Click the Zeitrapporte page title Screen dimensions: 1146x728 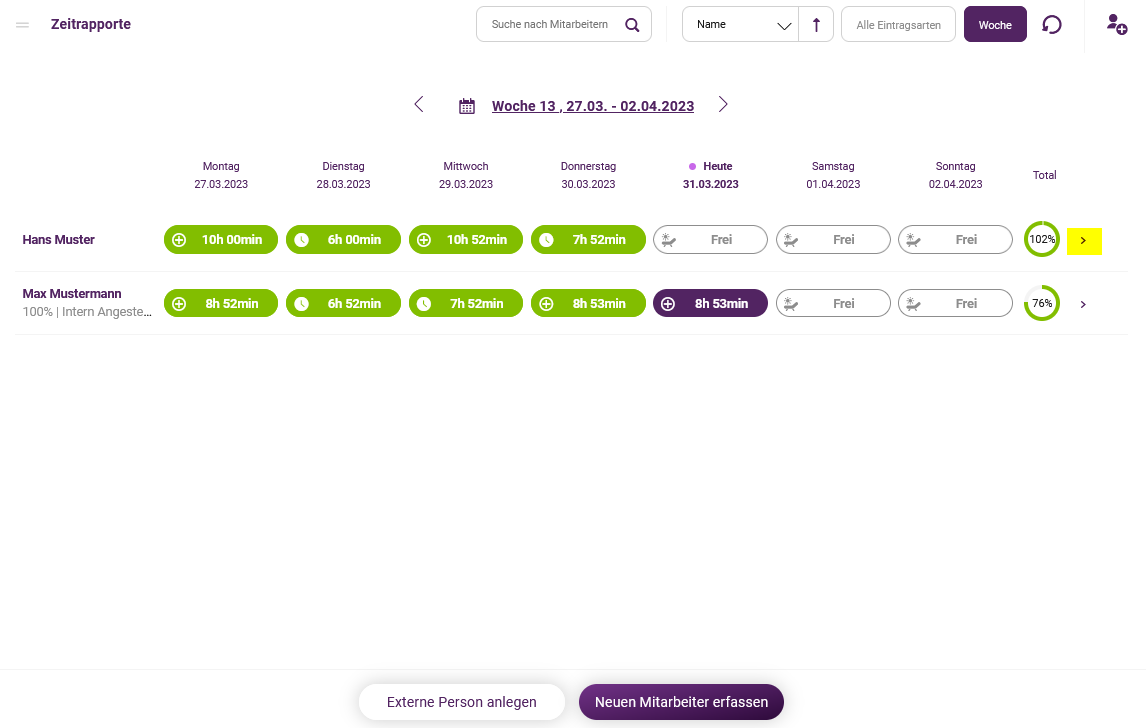coord(91,24)
